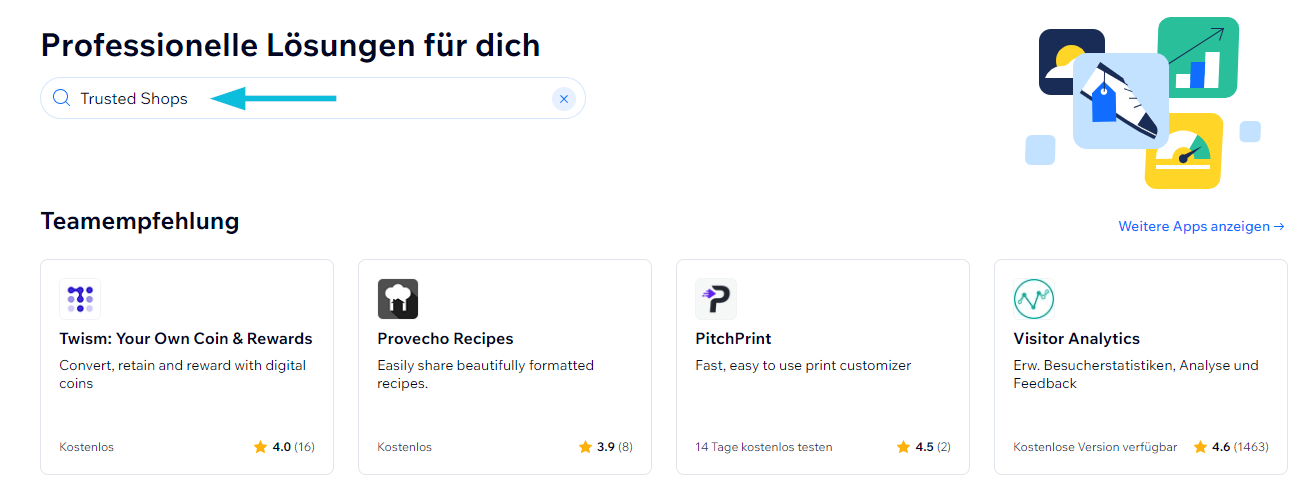Open the PitchPrint app title

(733, 339)
